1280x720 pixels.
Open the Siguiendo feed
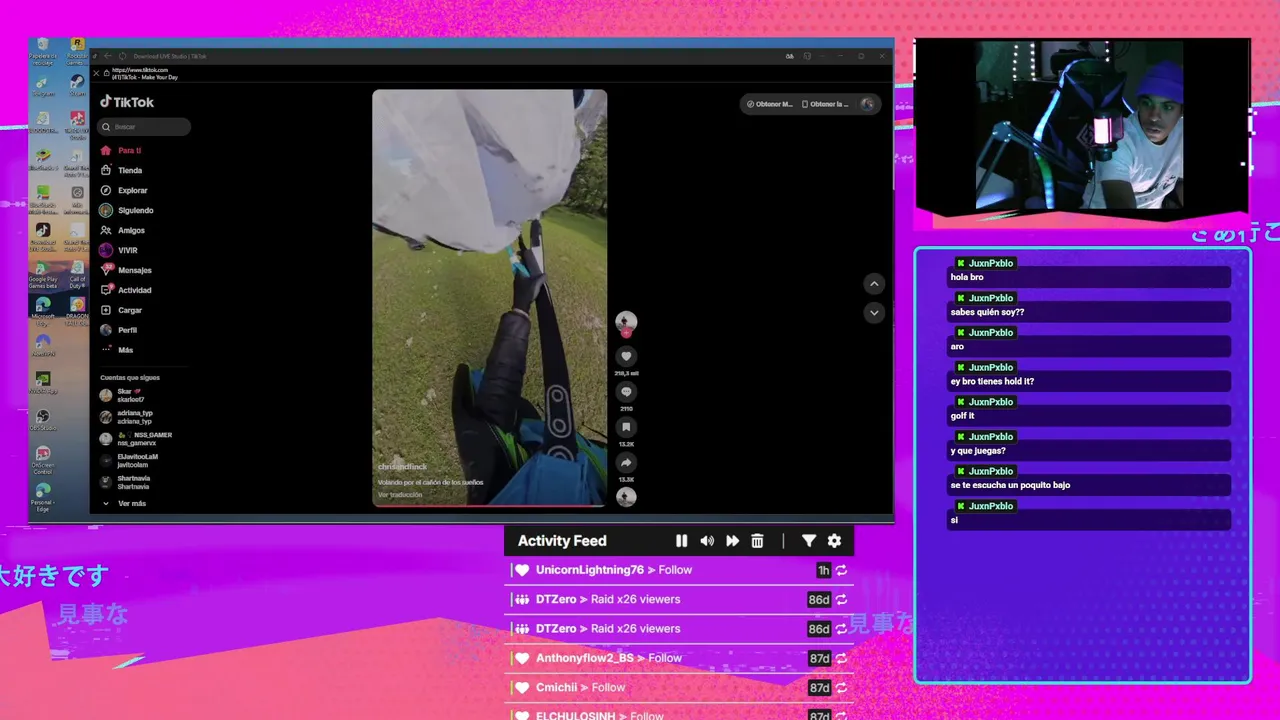126,210
